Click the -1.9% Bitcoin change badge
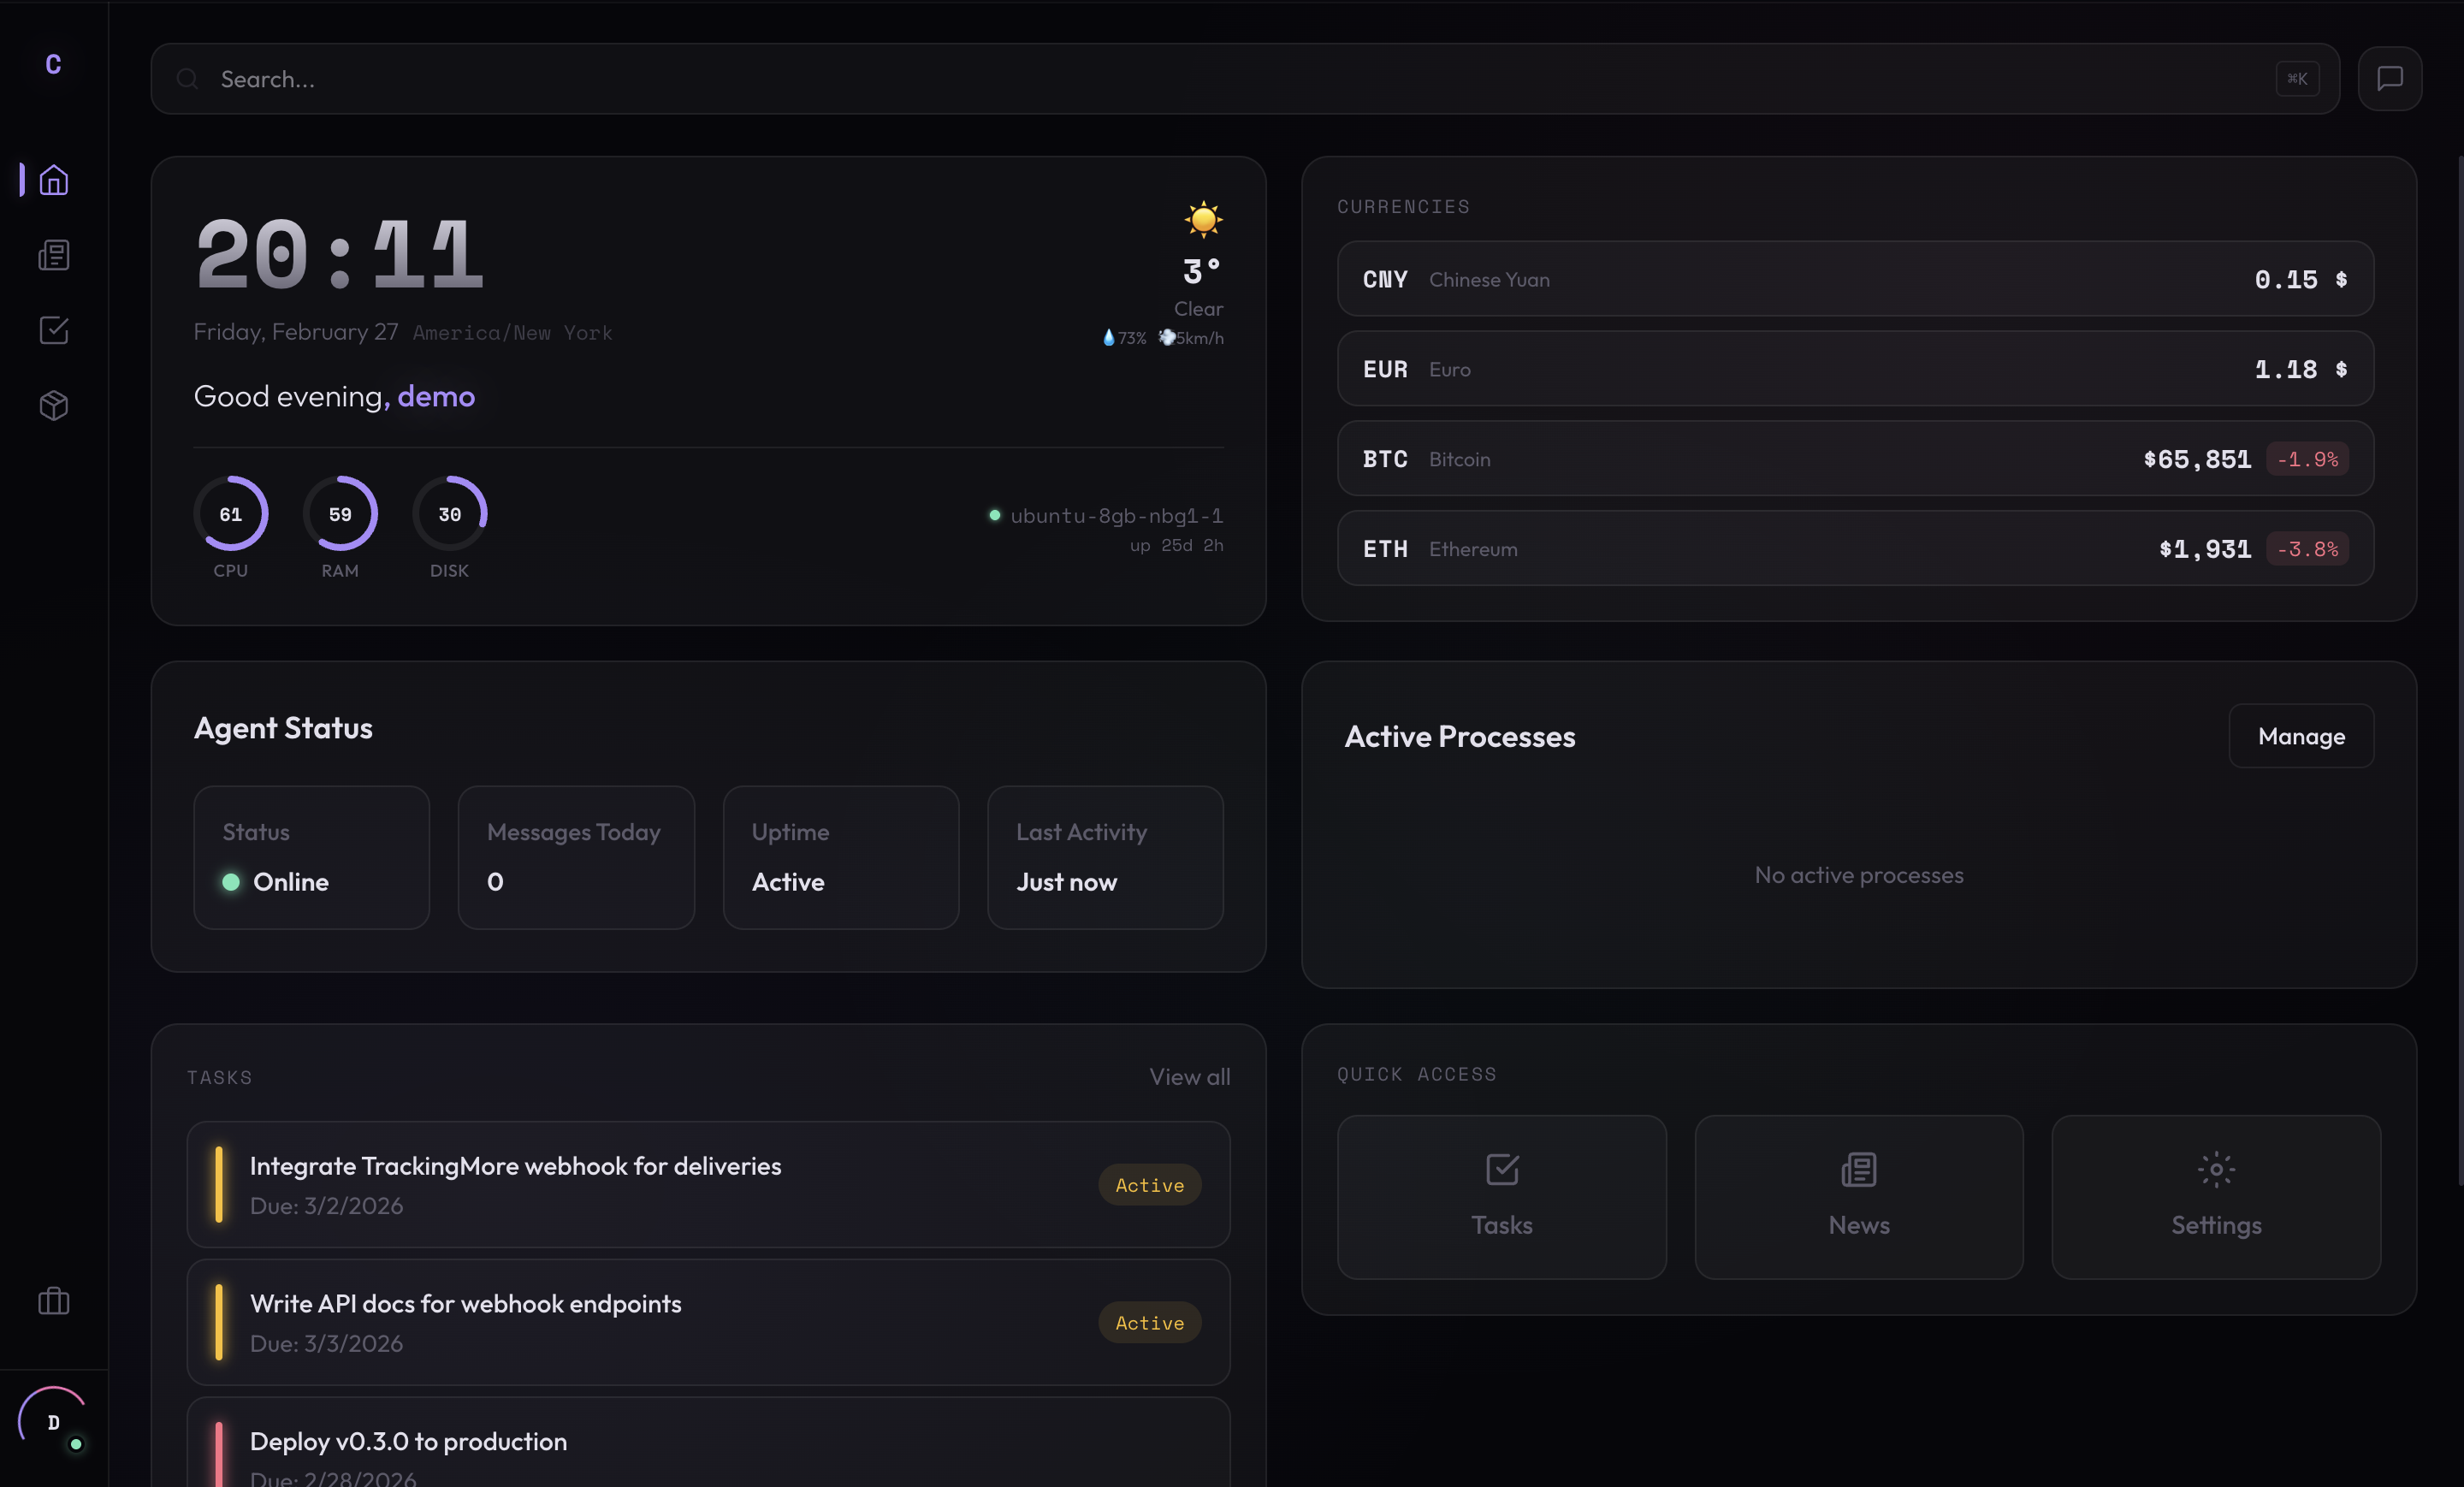Screen dimensions: 2464x1487 pos(2307,459)
